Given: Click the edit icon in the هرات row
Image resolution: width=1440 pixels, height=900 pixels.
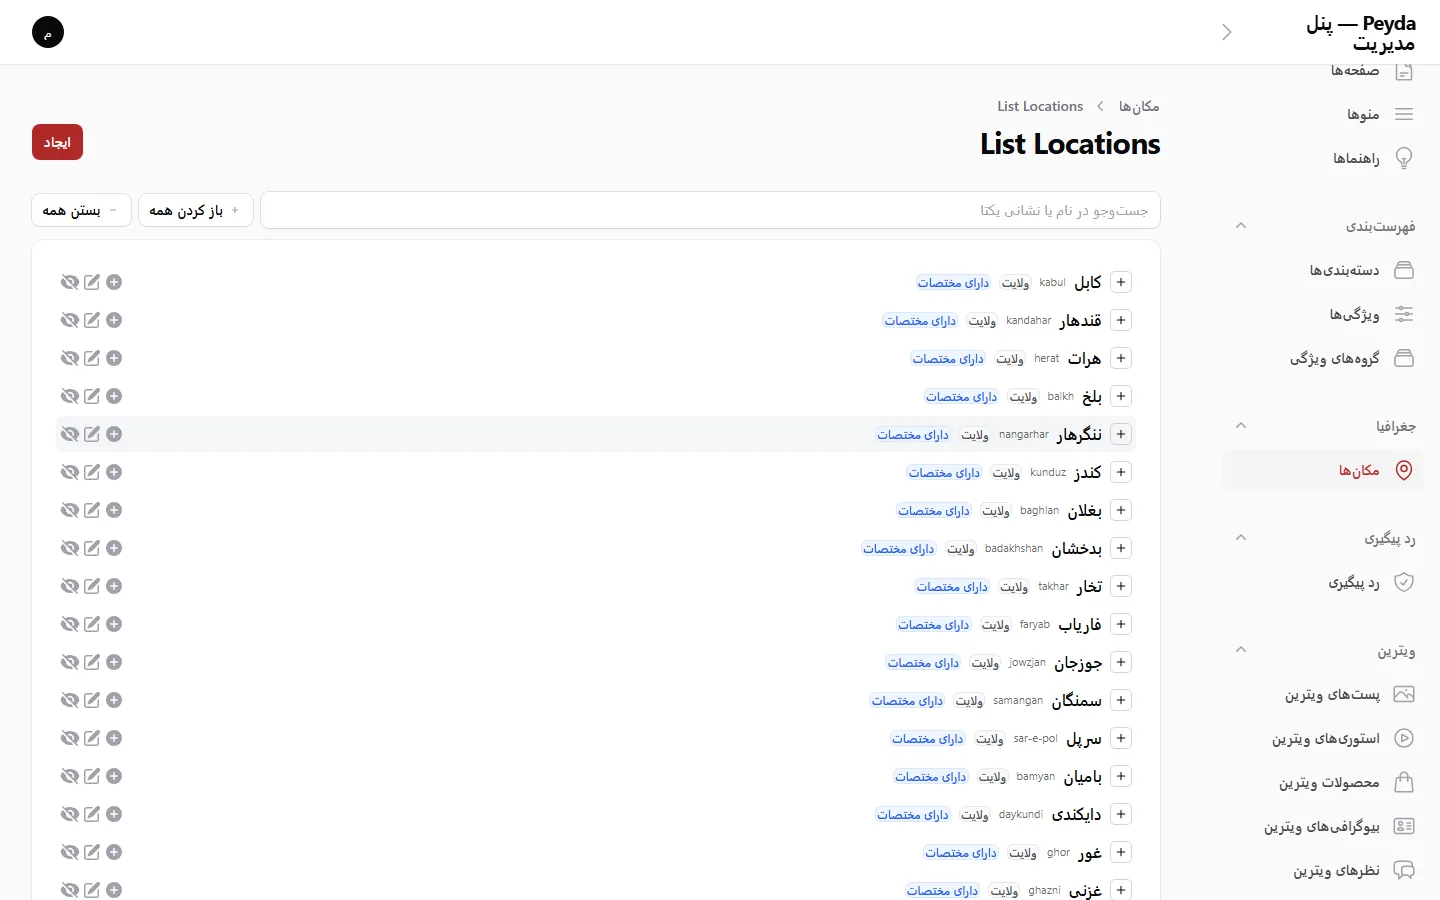Looking at the screenshot, I should click(92, 358).
